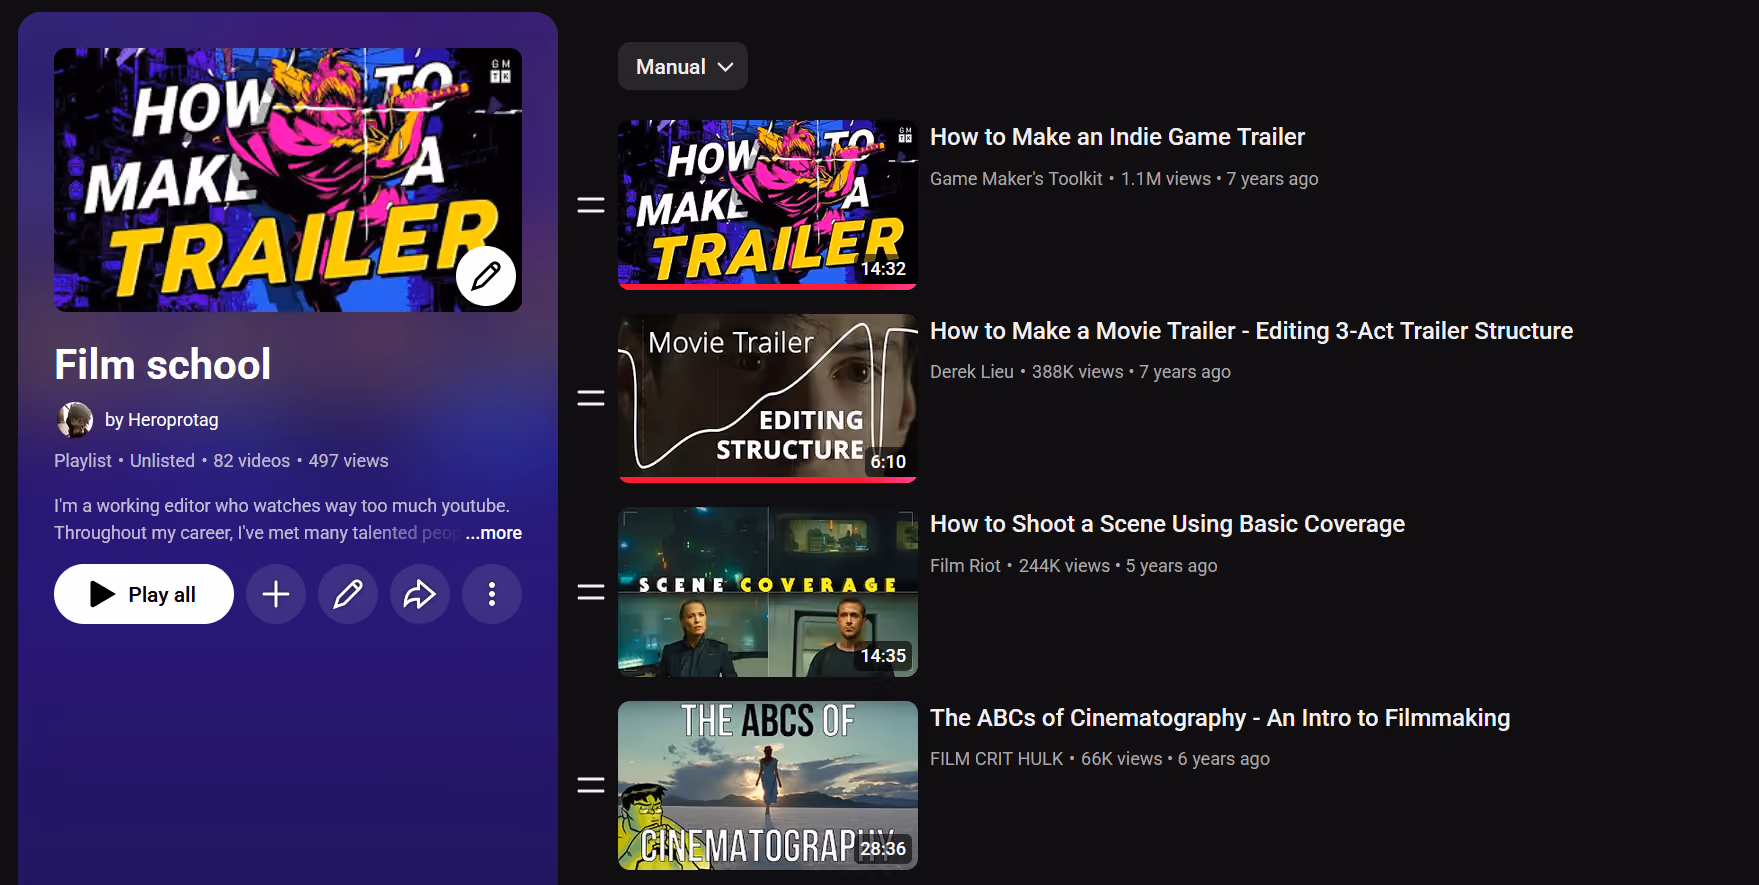
Task: Click the 82 videos count
Action: click(x=251, y=461)
